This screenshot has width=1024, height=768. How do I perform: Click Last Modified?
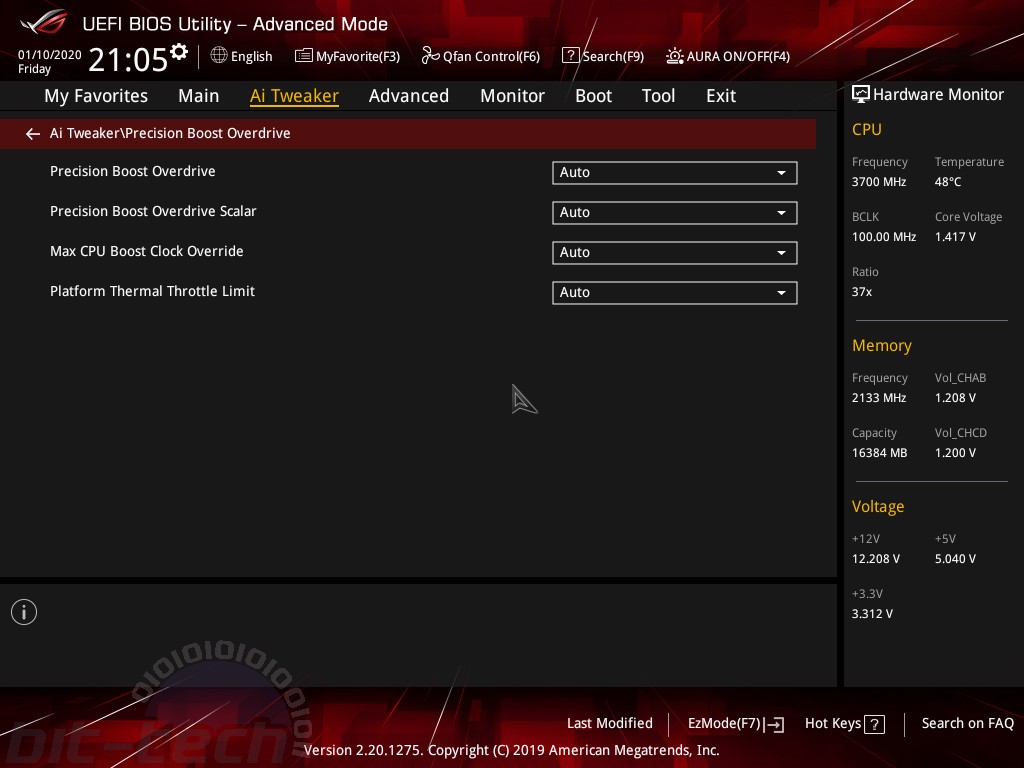click(609, 723)
